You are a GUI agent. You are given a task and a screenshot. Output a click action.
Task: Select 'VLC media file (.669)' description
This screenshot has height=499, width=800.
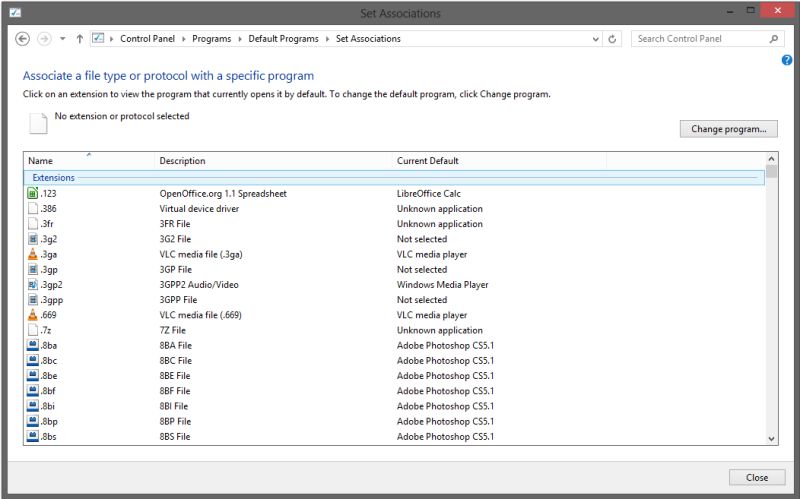201,315
